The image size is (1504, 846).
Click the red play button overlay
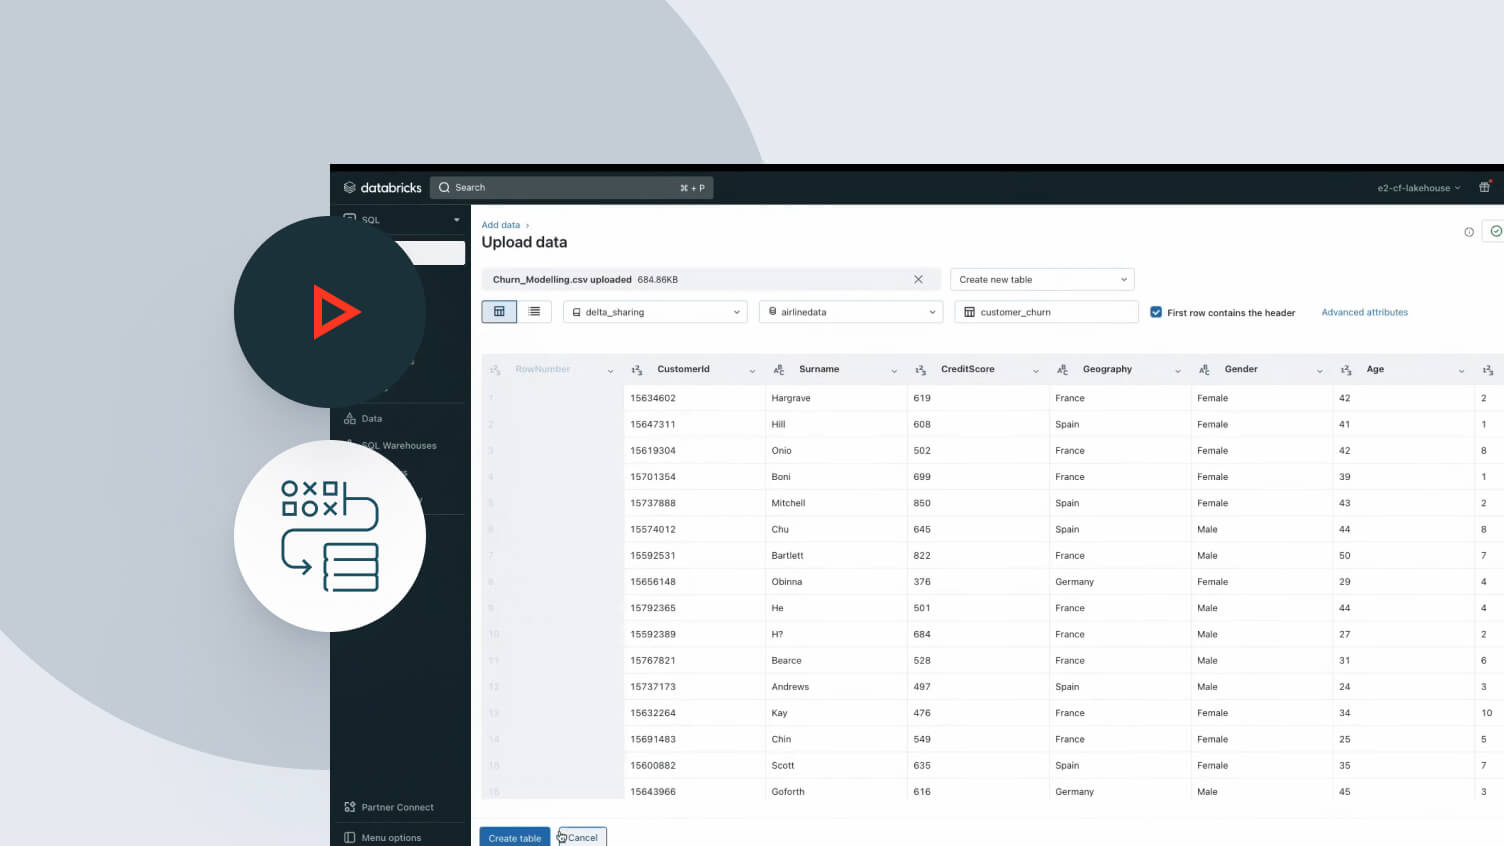point(334,312)
